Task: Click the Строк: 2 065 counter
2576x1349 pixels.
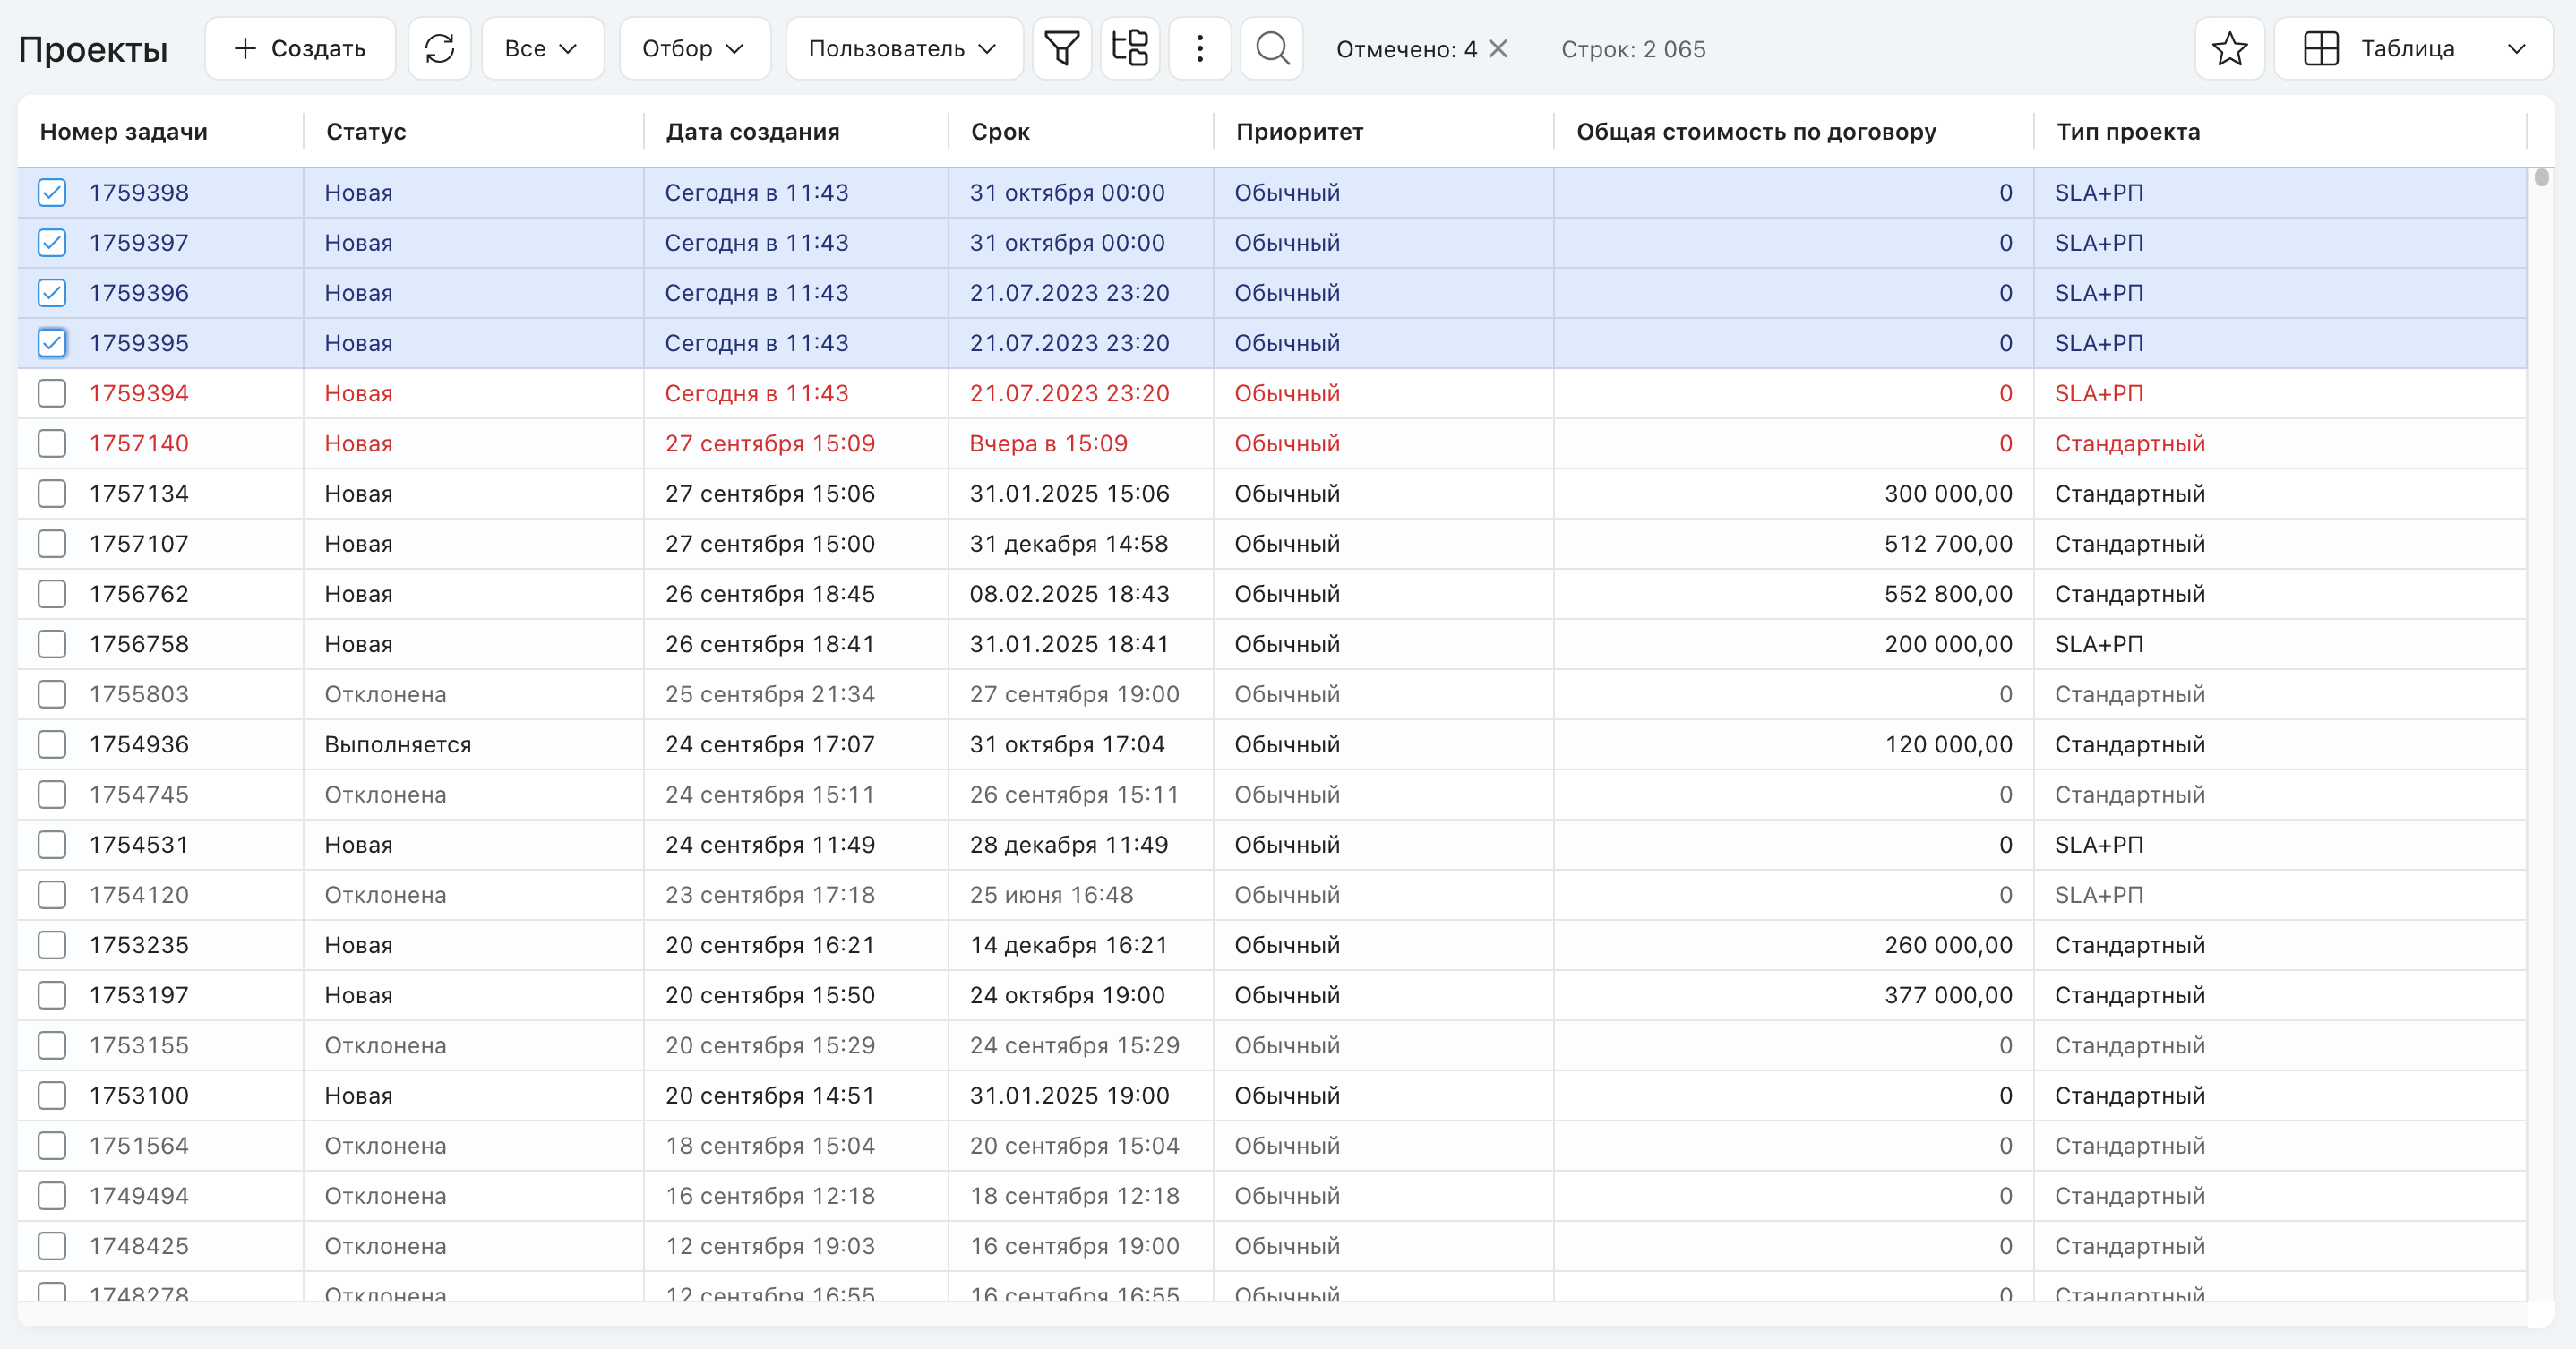Action: pos(1633,49)
